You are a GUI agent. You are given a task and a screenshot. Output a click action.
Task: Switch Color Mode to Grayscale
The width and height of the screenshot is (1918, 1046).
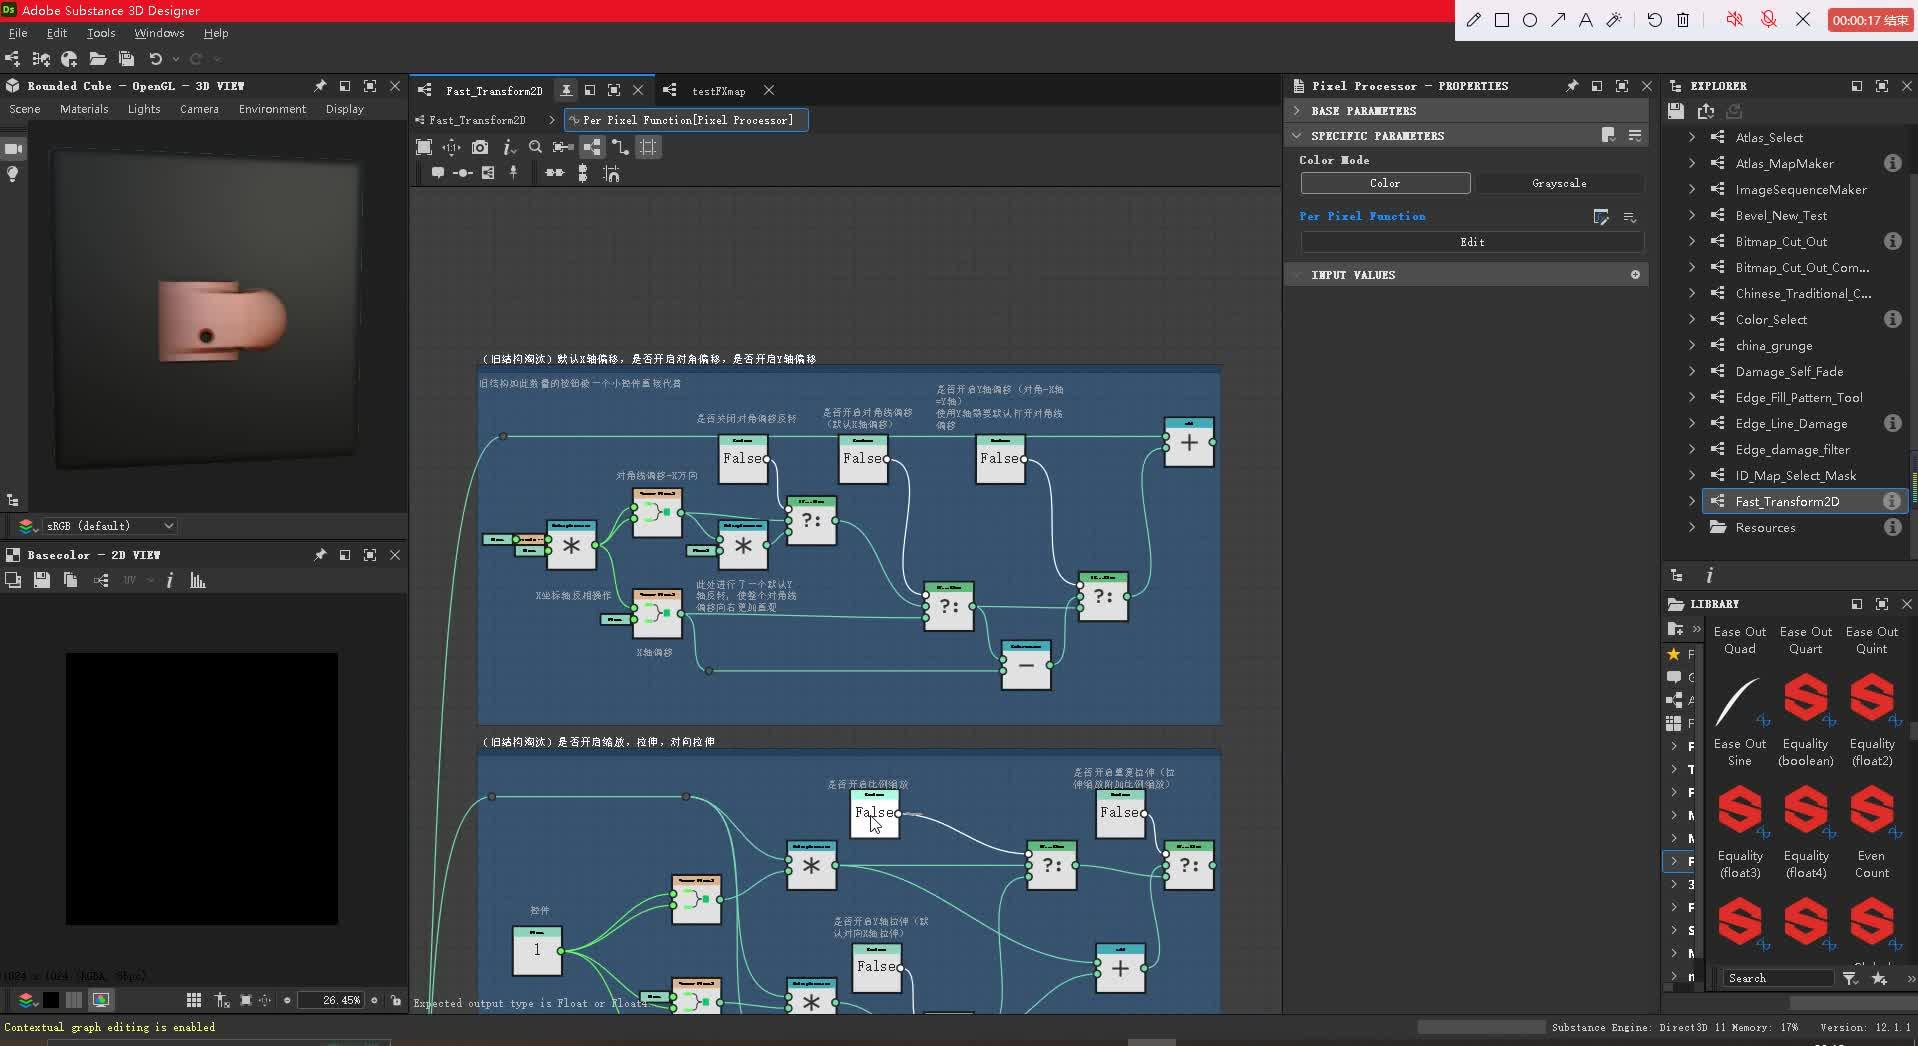[1560, 183]
